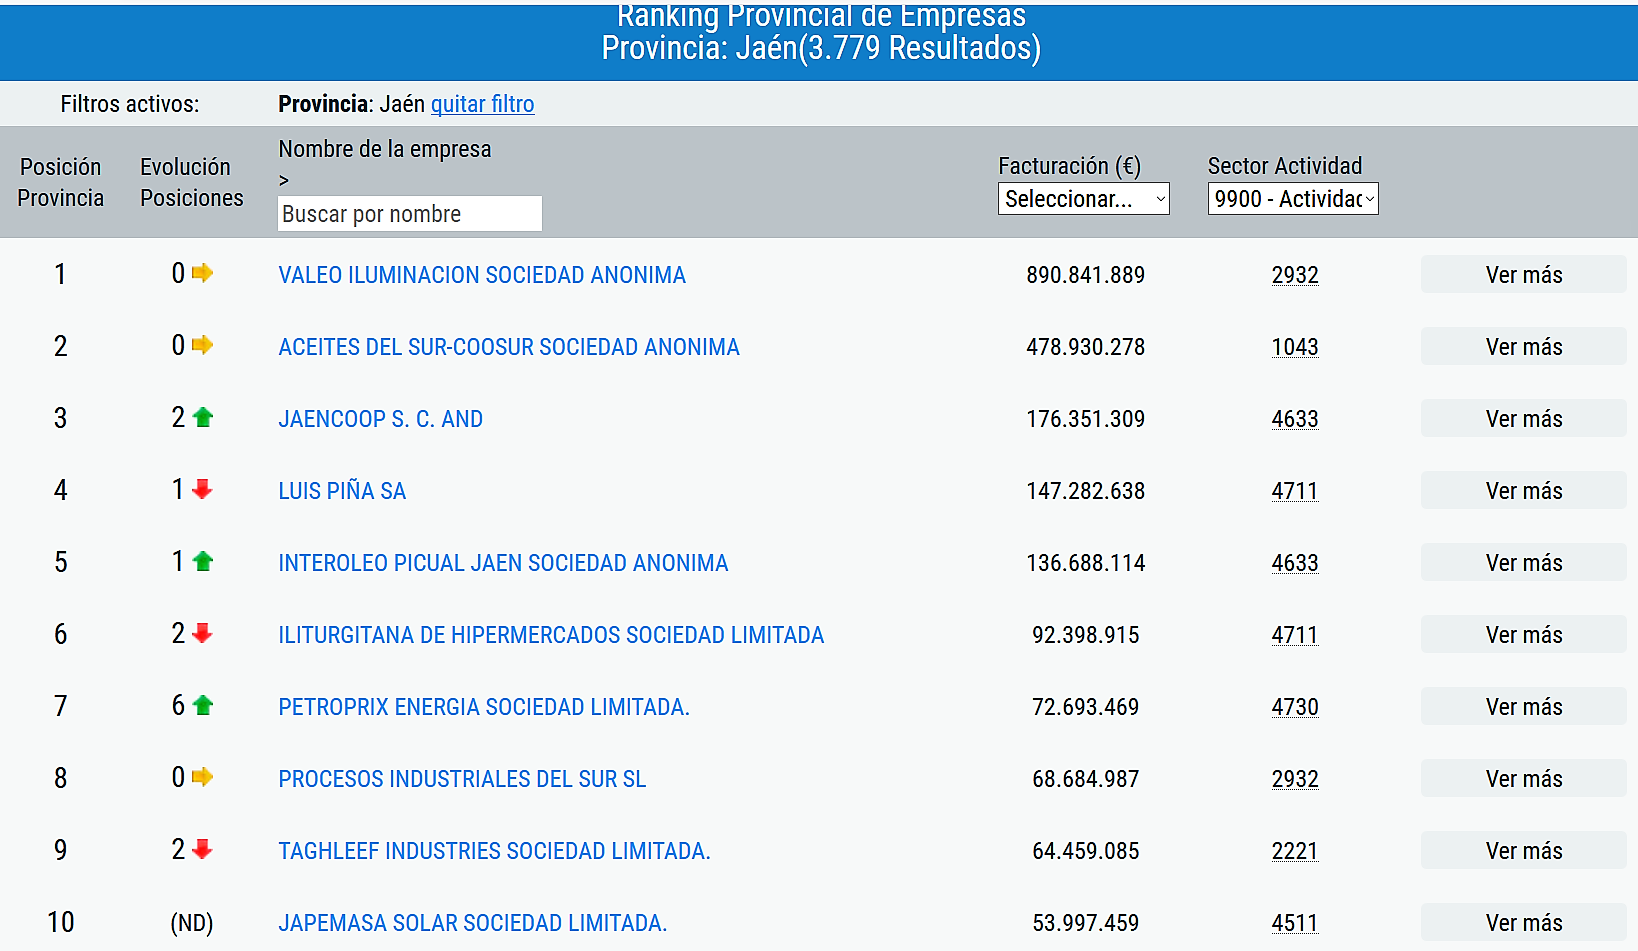
Task: Click Ver más for PROCESOS INDUSTRIALES
Action: [1523, 778]
